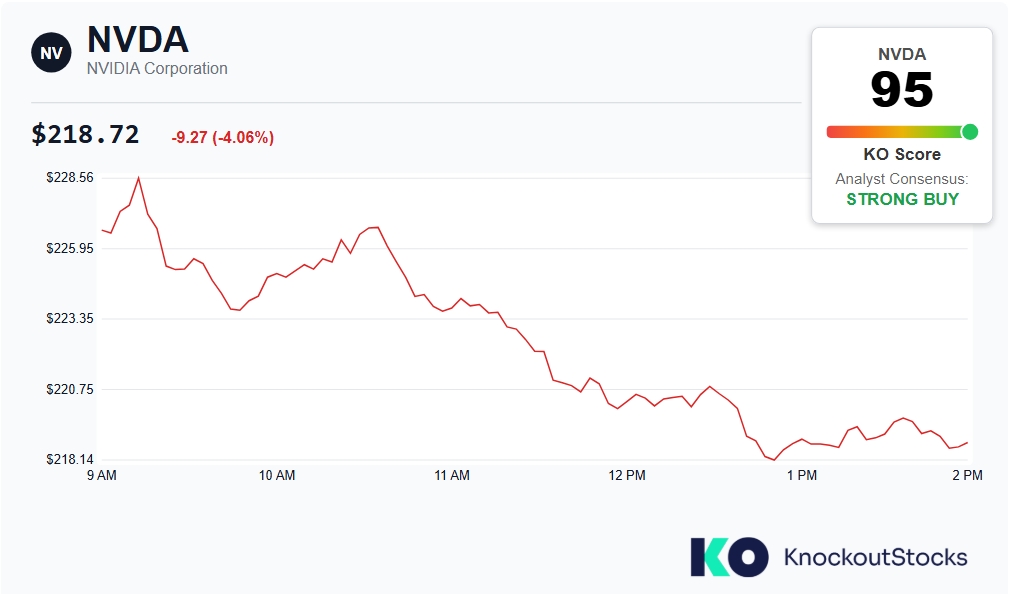Screen dimensions: 1018x594
Task: Open the KnockoutStocks brand link
Action: tap(875, 557)
